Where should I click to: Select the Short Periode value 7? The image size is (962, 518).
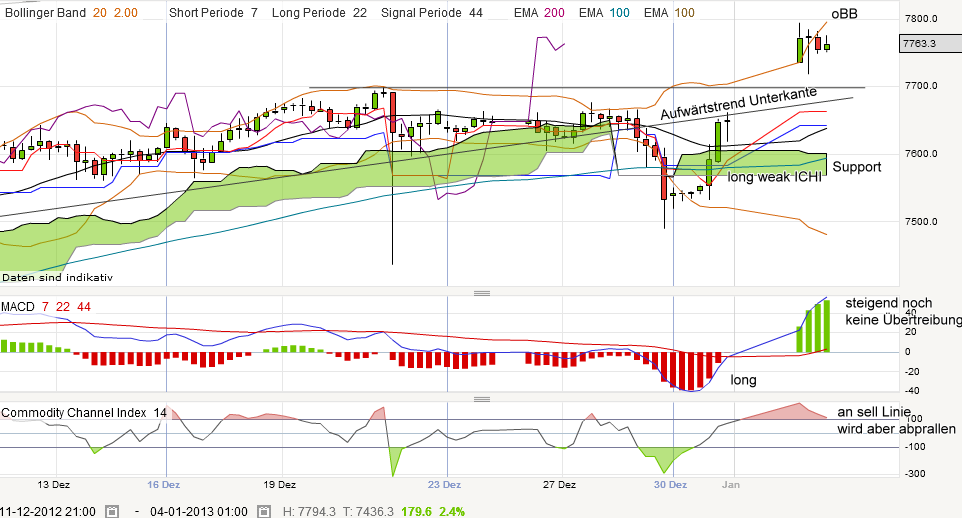pos(254,12)
